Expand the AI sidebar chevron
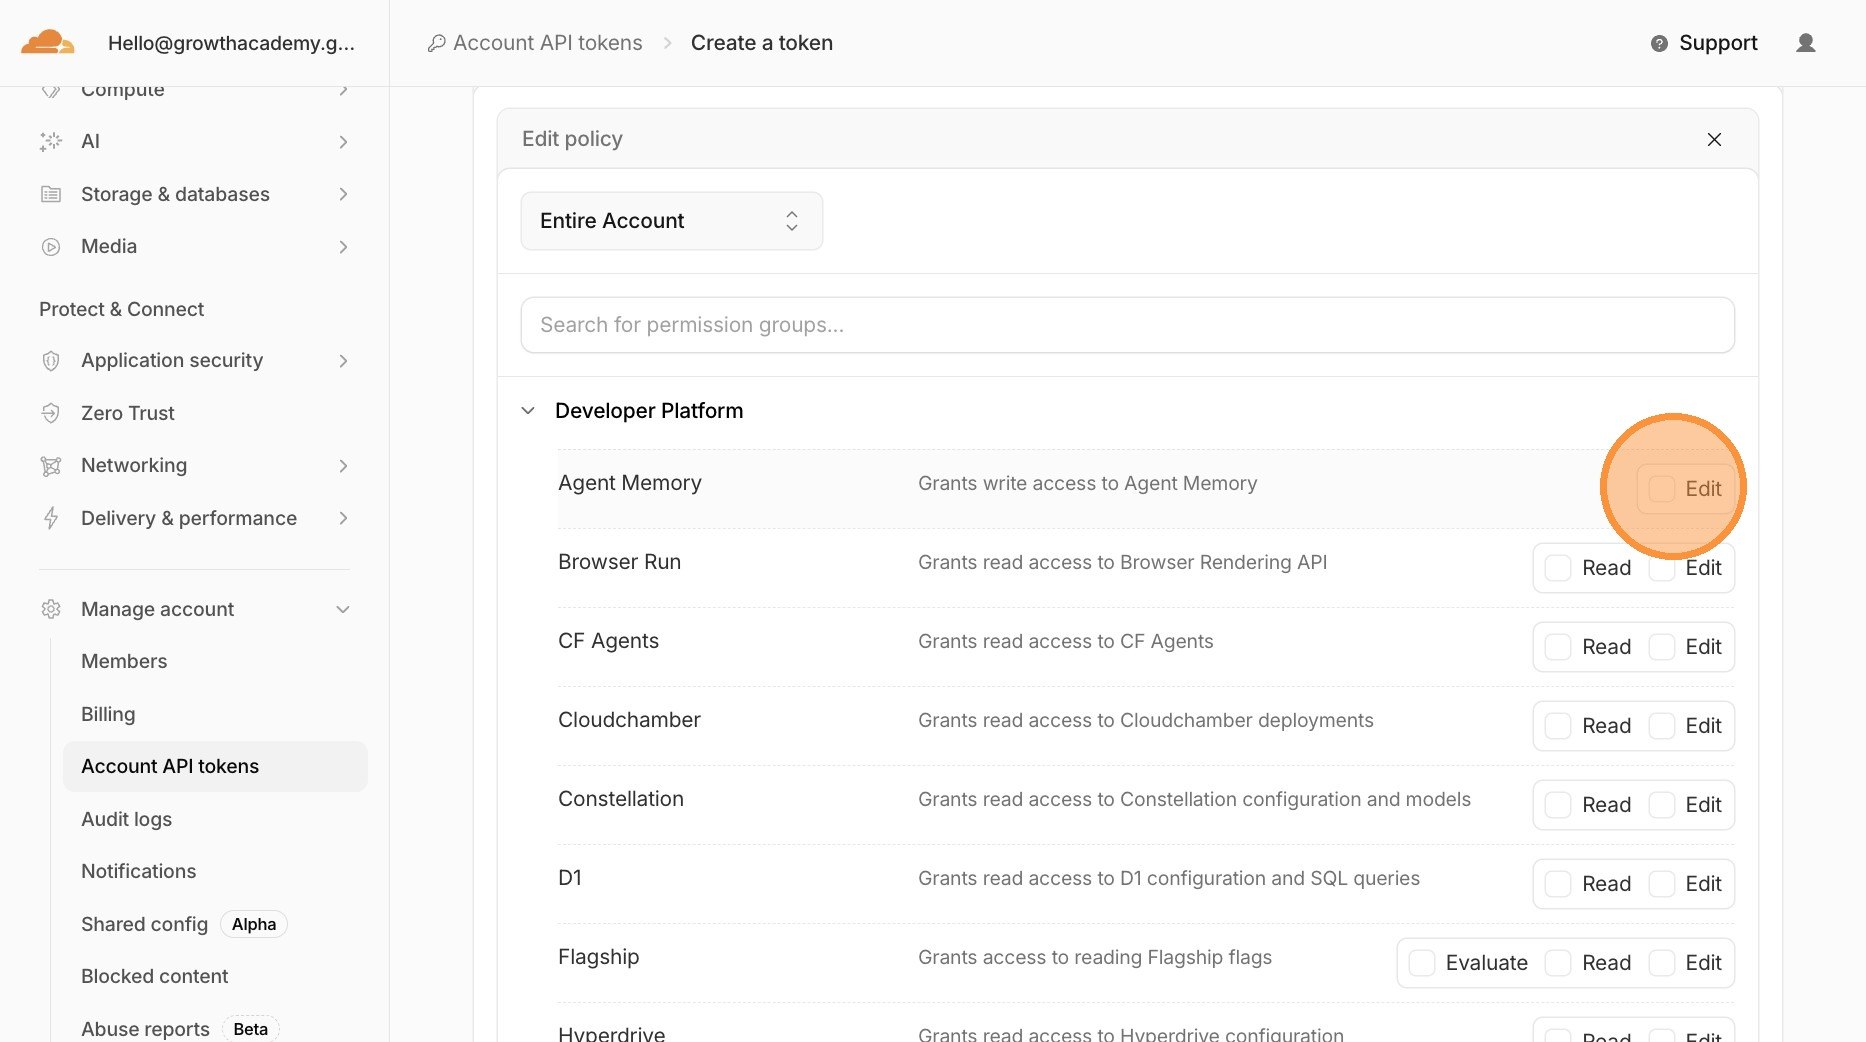Screen dimensions: 1866x1042 [343, 142]
